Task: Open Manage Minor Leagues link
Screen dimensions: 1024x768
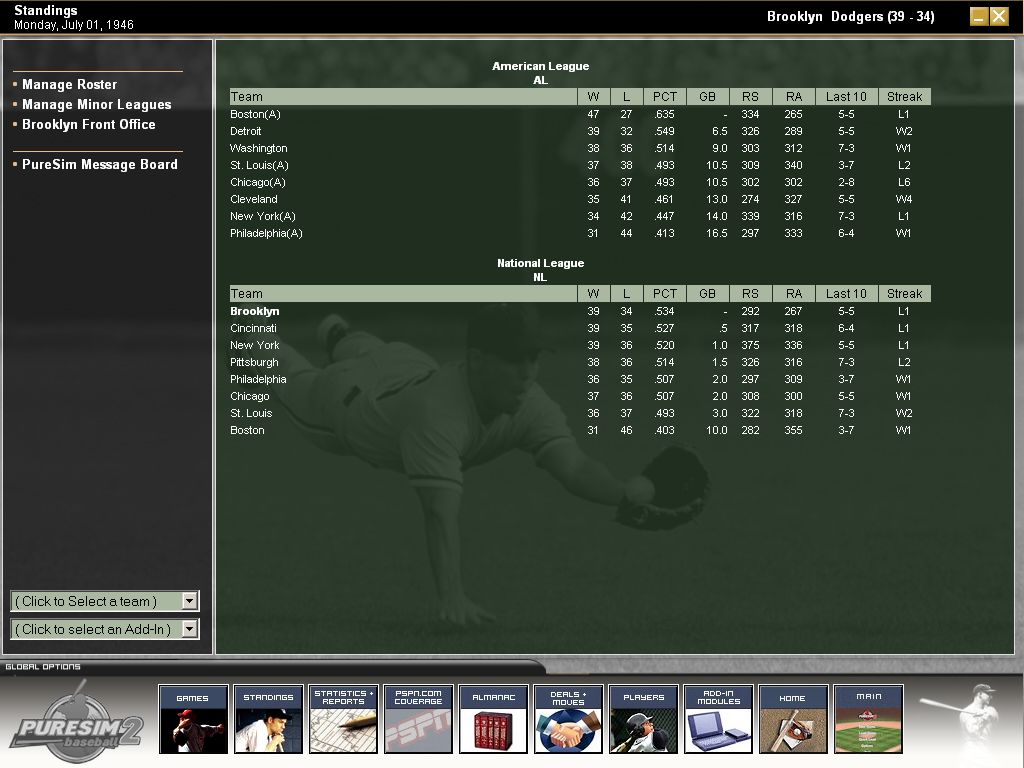Action: tap(97, 104)
